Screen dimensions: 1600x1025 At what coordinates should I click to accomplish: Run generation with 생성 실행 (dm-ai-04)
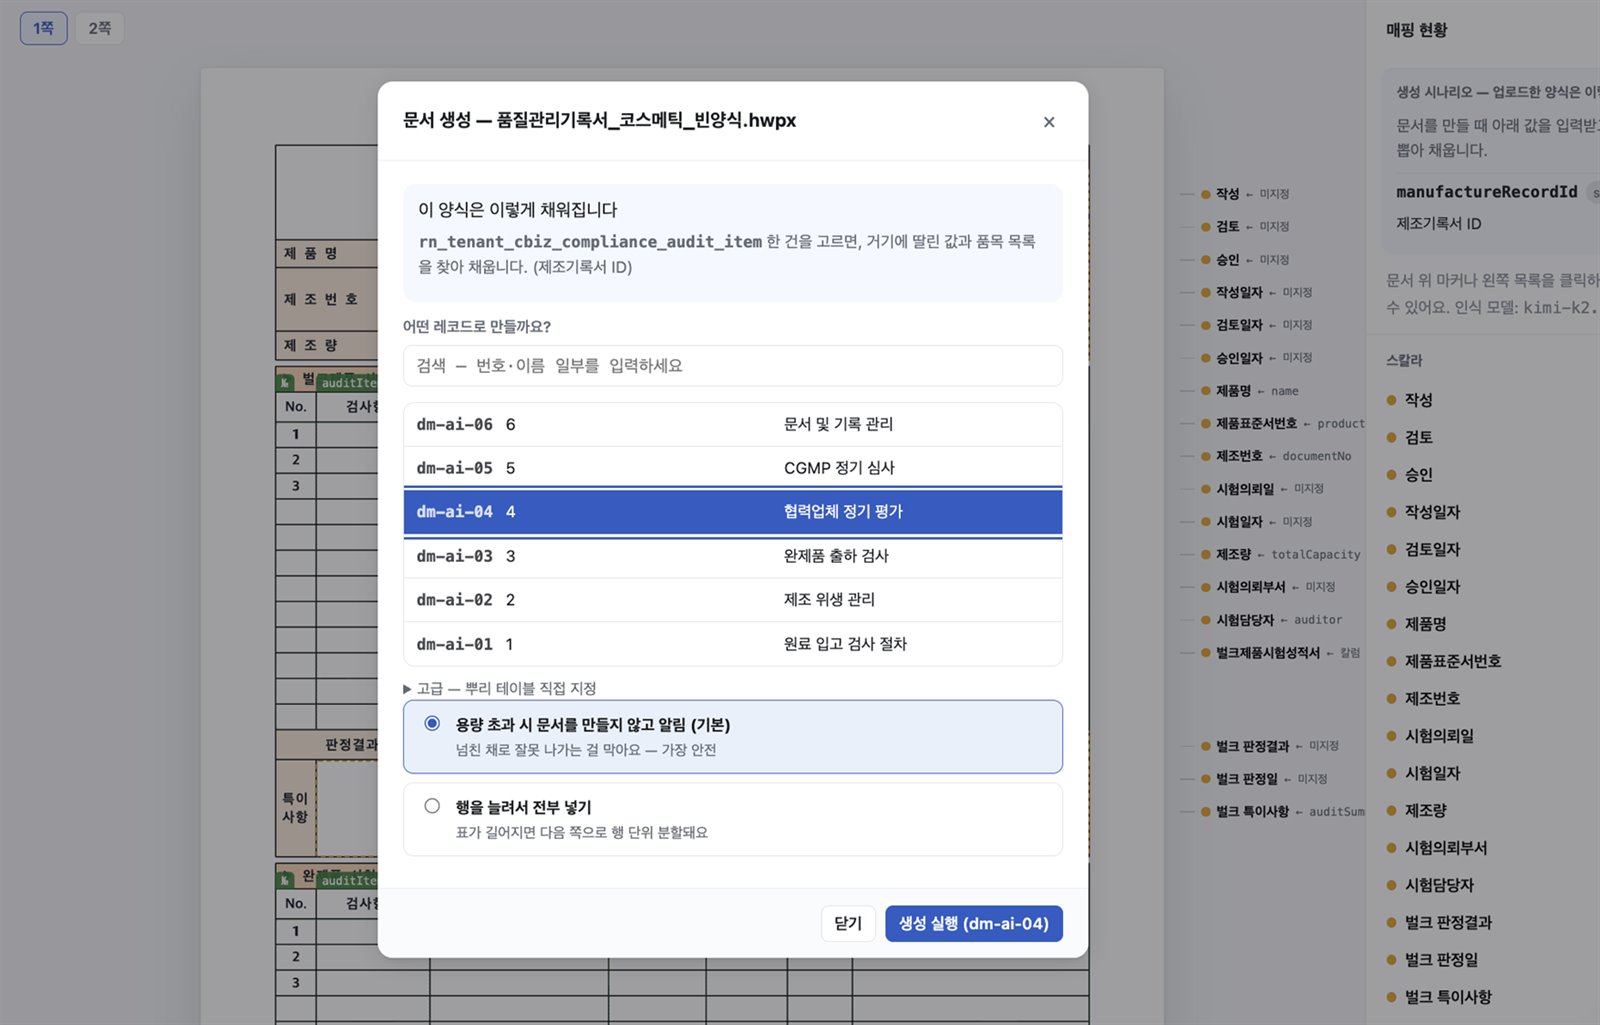pyautogui.click(x=973, y=923)
